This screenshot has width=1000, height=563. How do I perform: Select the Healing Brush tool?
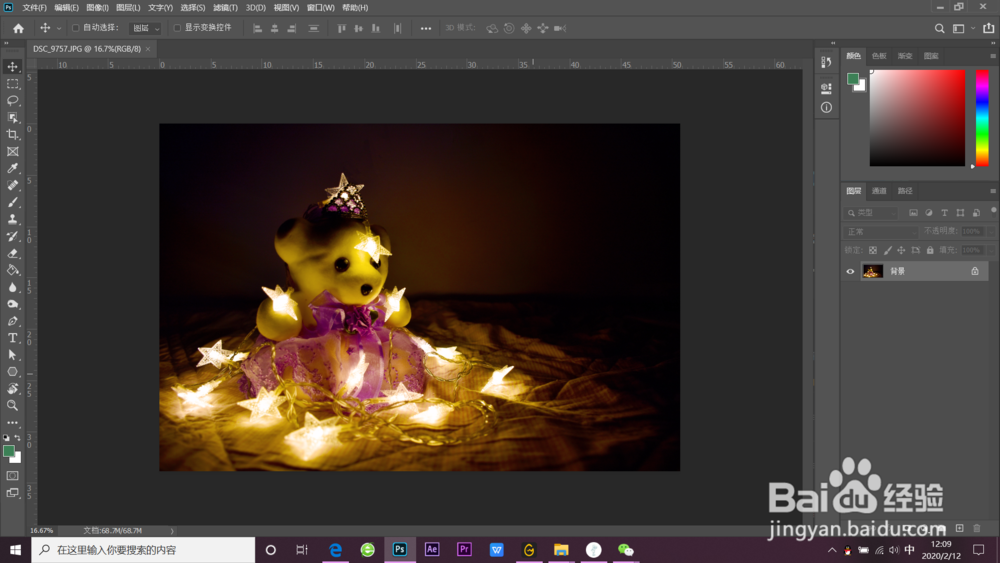click(12, 186)
